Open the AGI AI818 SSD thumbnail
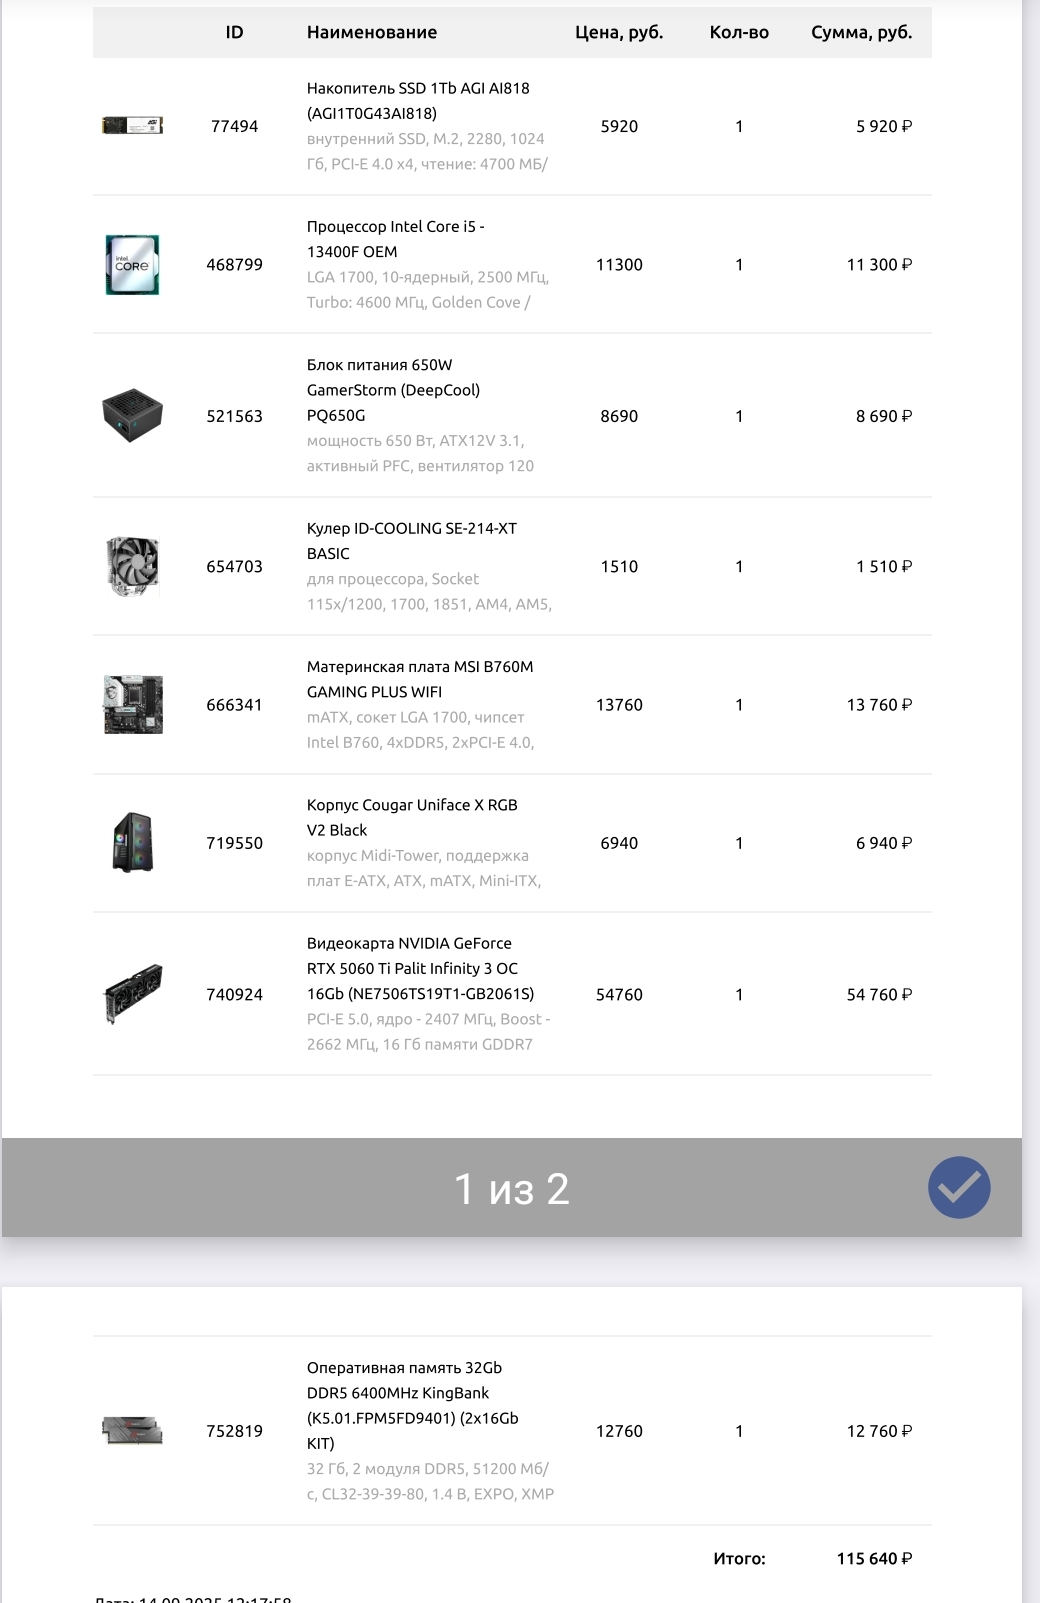 coord(133,125)
